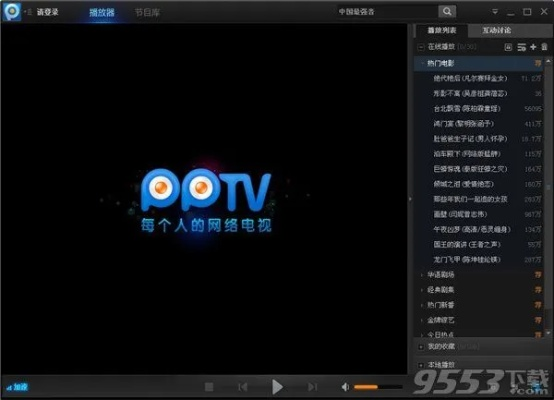Click the 荐 badge beside 金牌综艺

point(538,320)
